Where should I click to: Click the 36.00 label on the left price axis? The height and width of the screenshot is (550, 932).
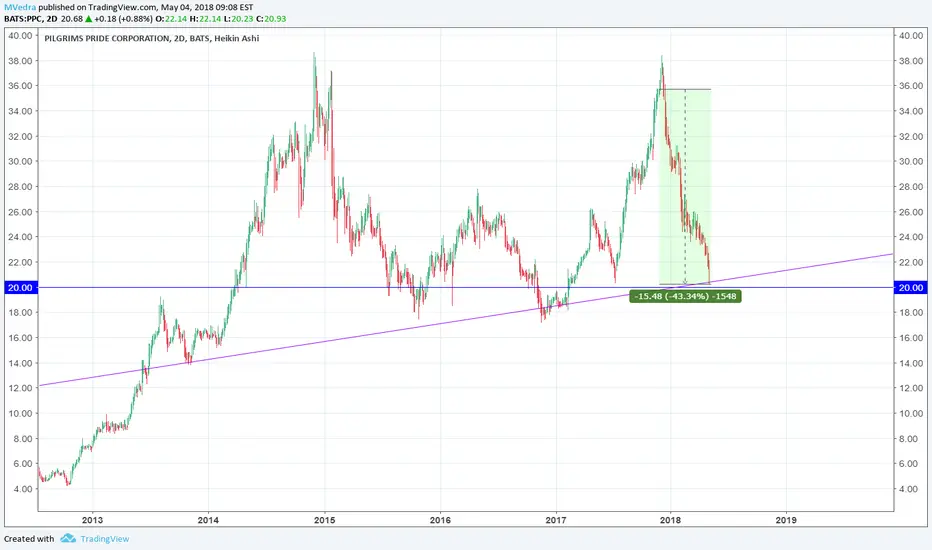pos(20,86)
